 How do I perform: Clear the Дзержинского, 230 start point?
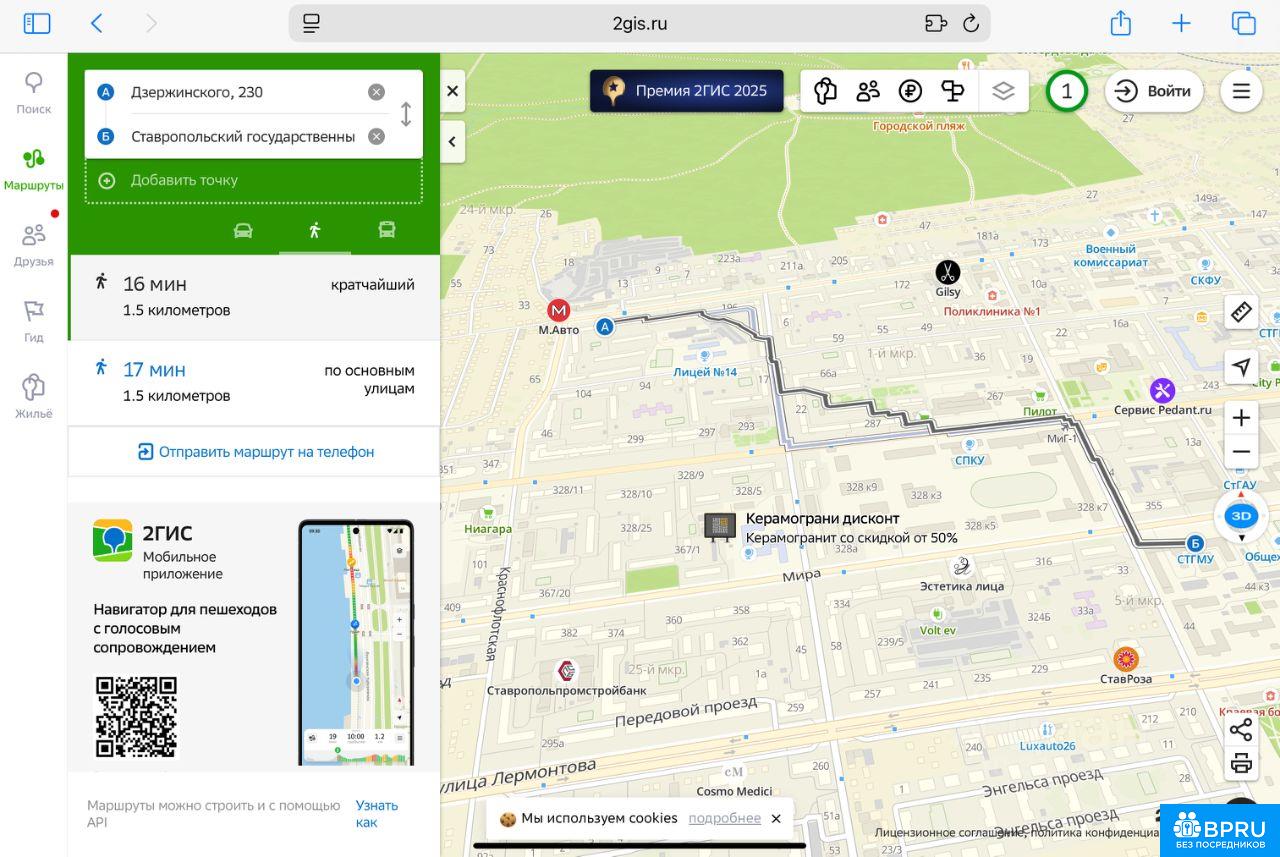pyautogui.click(x=376, y=92)
